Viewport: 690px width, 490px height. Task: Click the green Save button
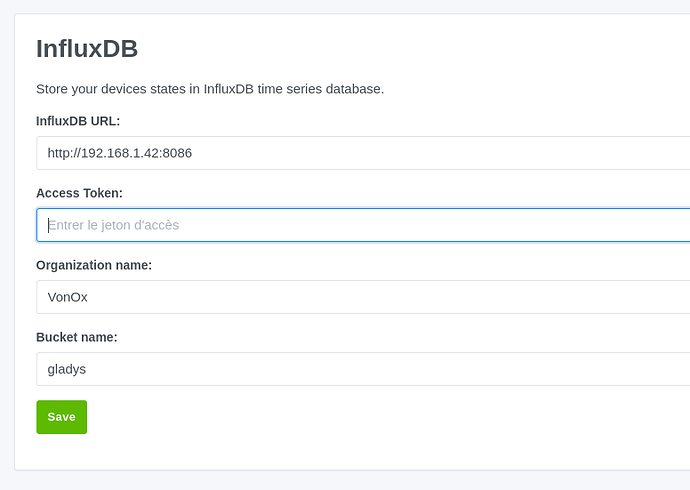[x=61, y=417]
